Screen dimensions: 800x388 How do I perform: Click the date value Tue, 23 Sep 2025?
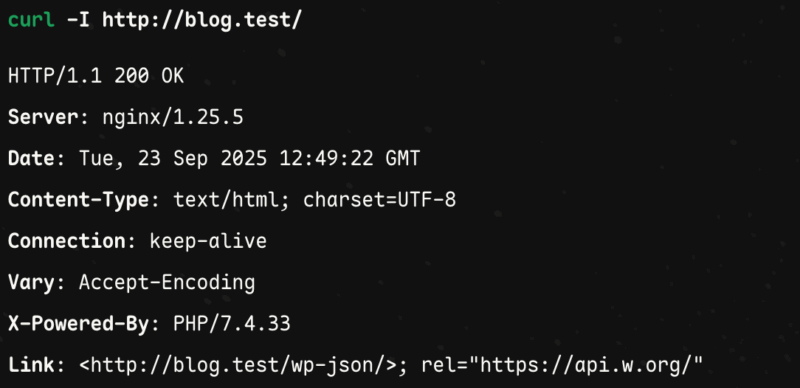coord(173,159)
